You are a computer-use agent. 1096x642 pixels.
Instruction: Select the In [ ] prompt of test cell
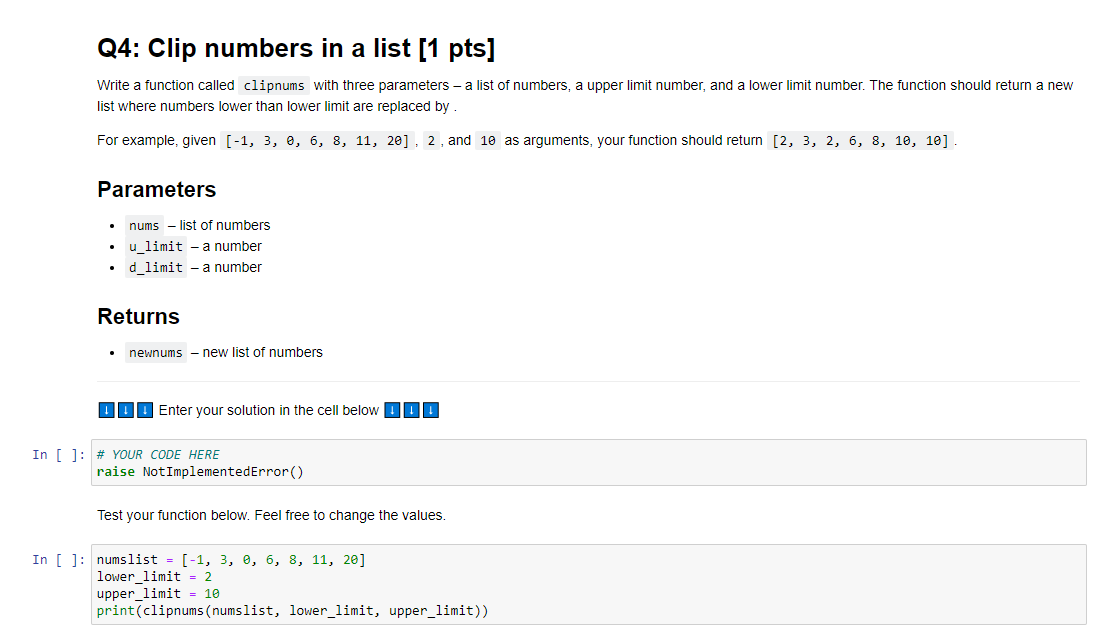[x=58, y=560]
